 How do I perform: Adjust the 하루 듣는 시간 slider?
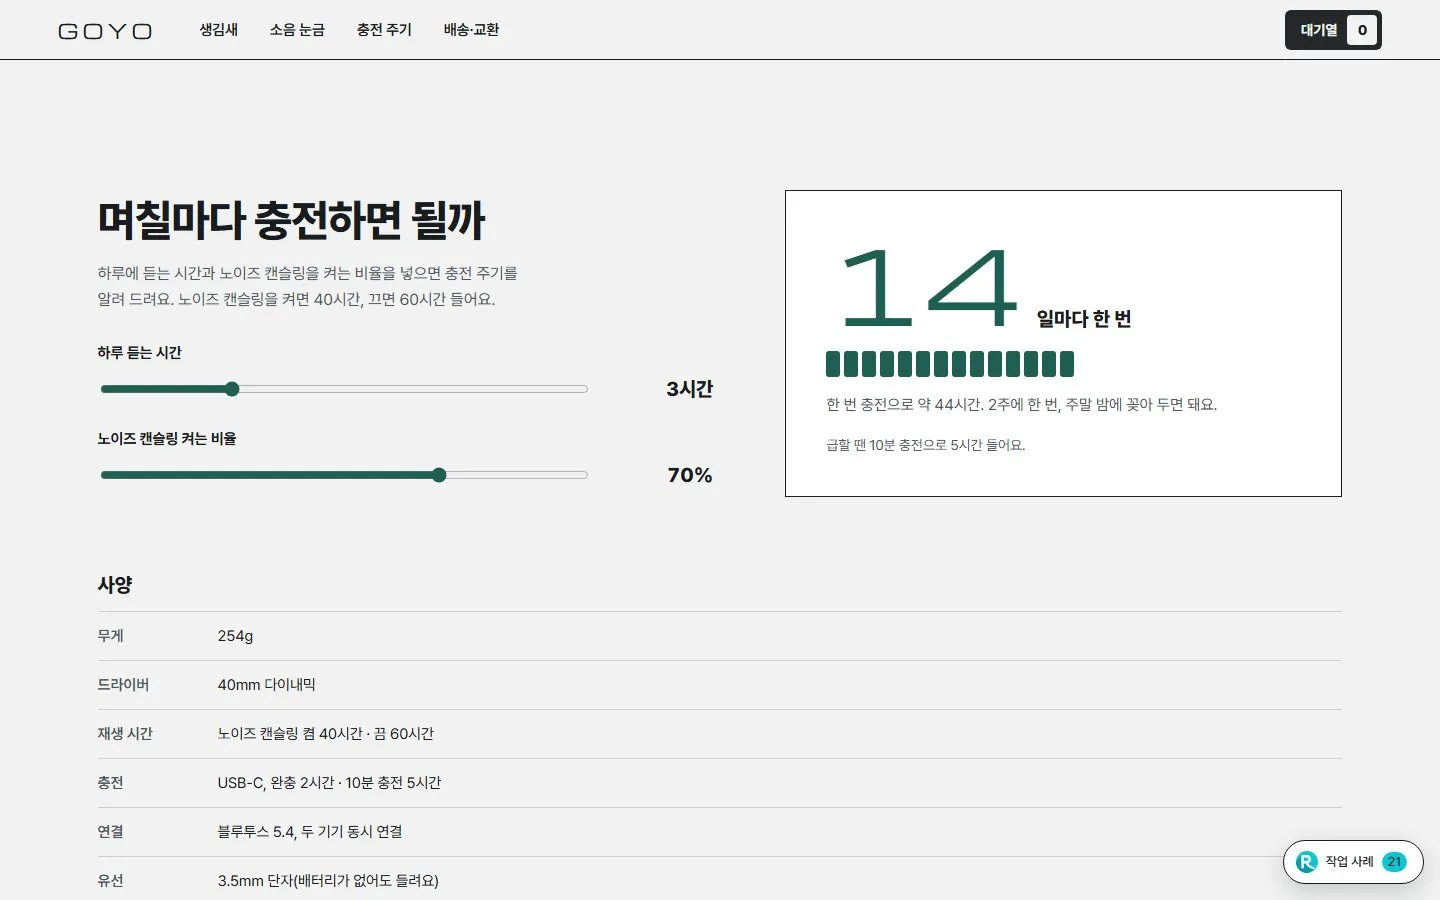coord(344,389)
